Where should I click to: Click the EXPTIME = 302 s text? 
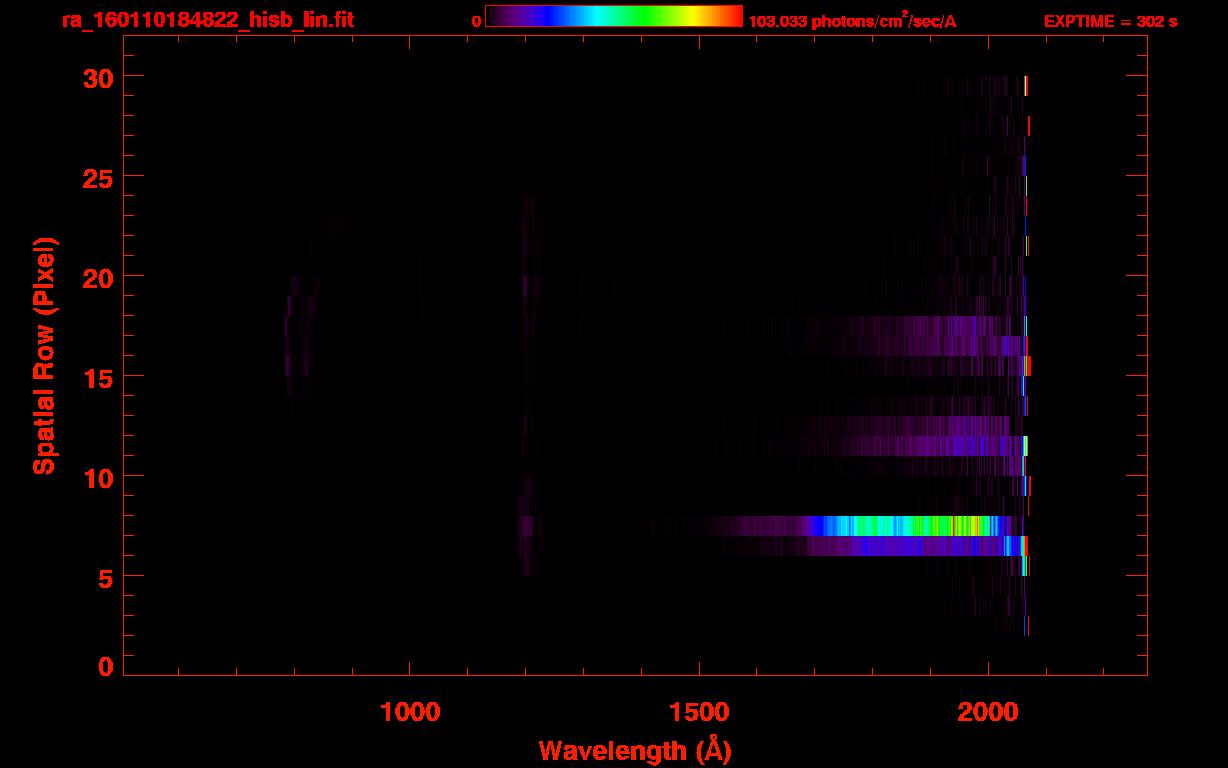click(1110, 22)
